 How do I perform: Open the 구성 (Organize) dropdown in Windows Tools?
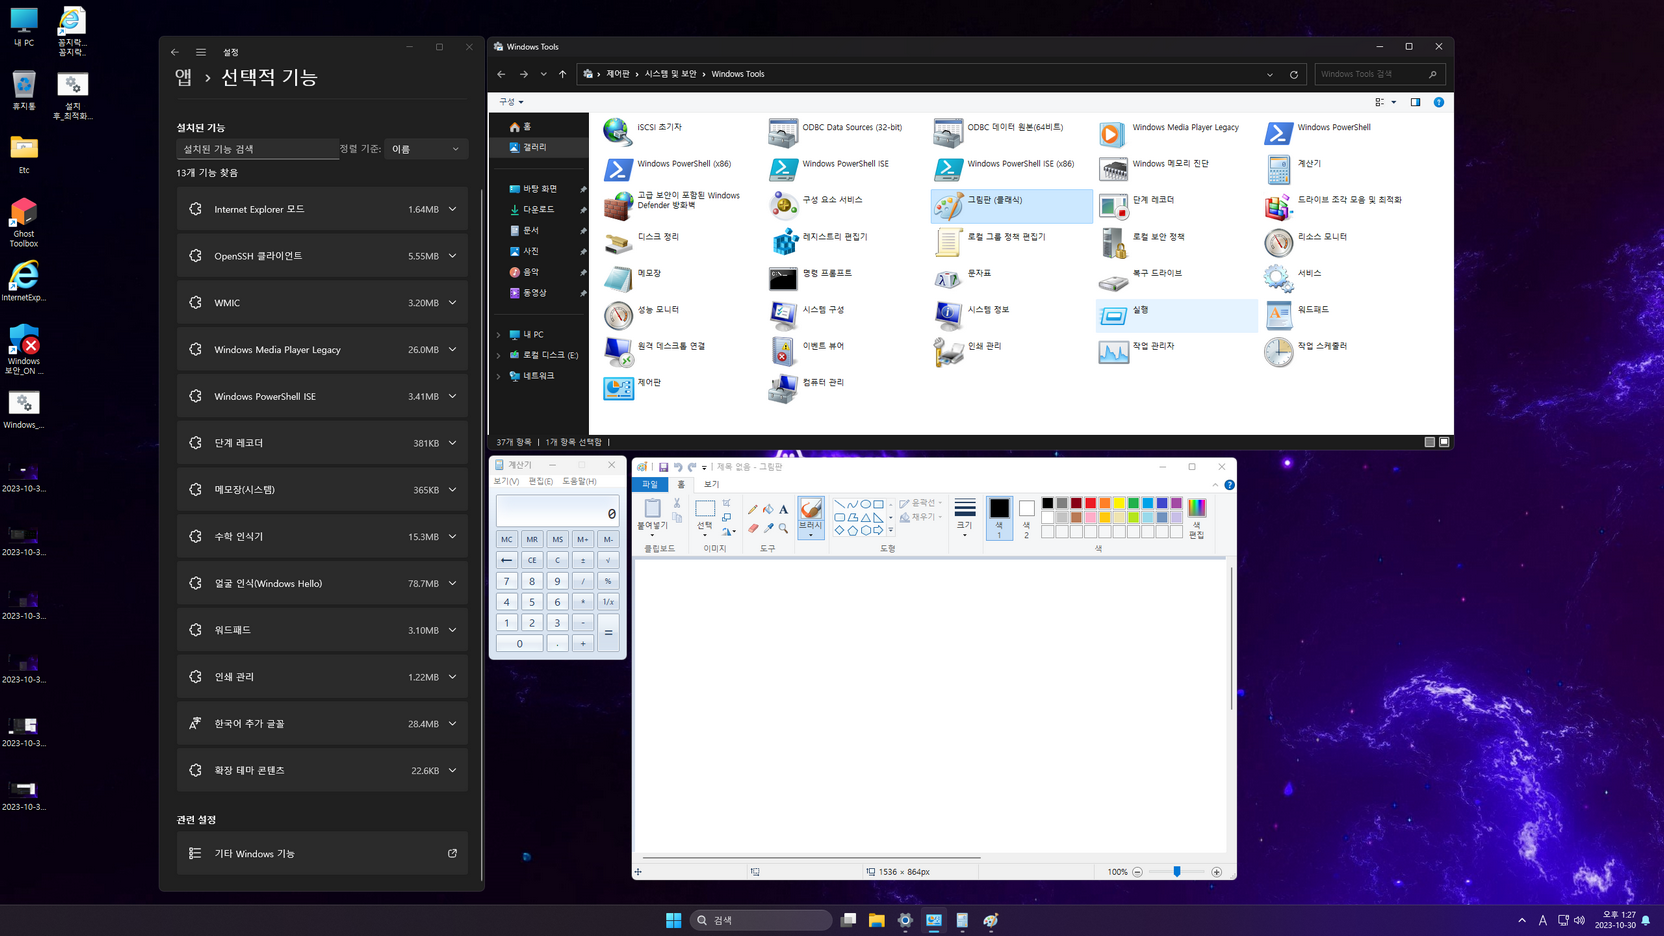[x=511, y=102]
